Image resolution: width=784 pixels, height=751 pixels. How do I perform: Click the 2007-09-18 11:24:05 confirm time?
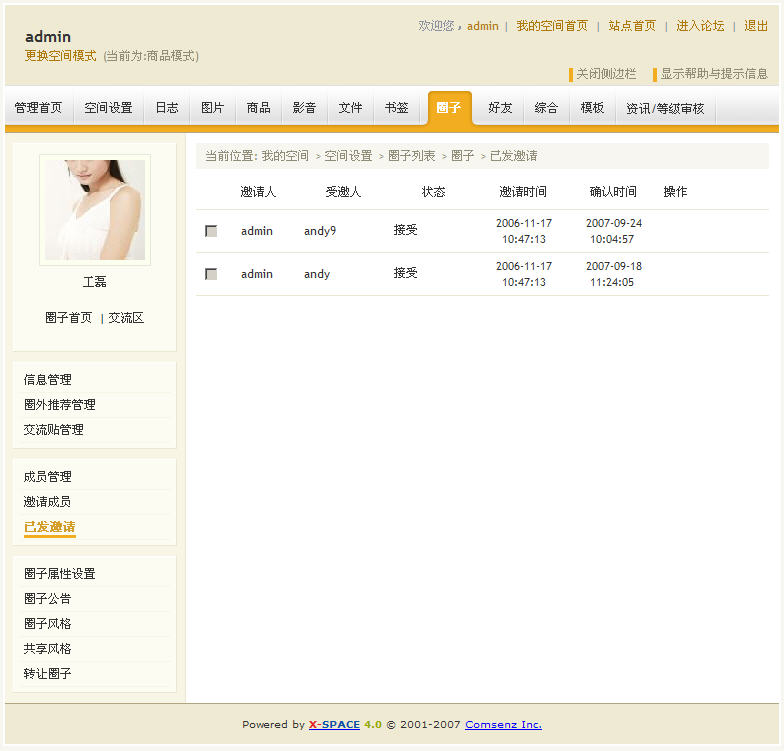click(x=614, y=274)
